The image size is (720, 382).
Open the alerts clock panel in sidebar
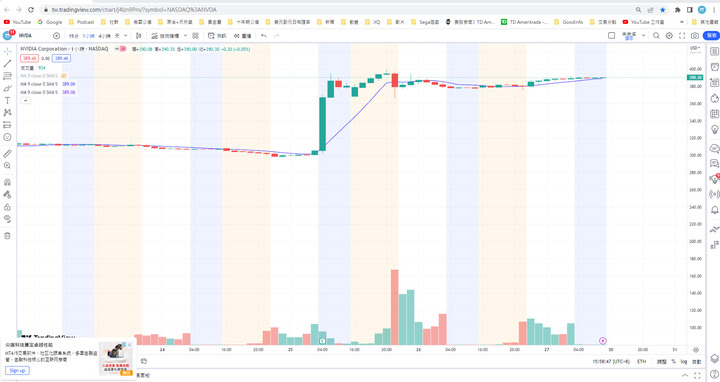[714, 67]
